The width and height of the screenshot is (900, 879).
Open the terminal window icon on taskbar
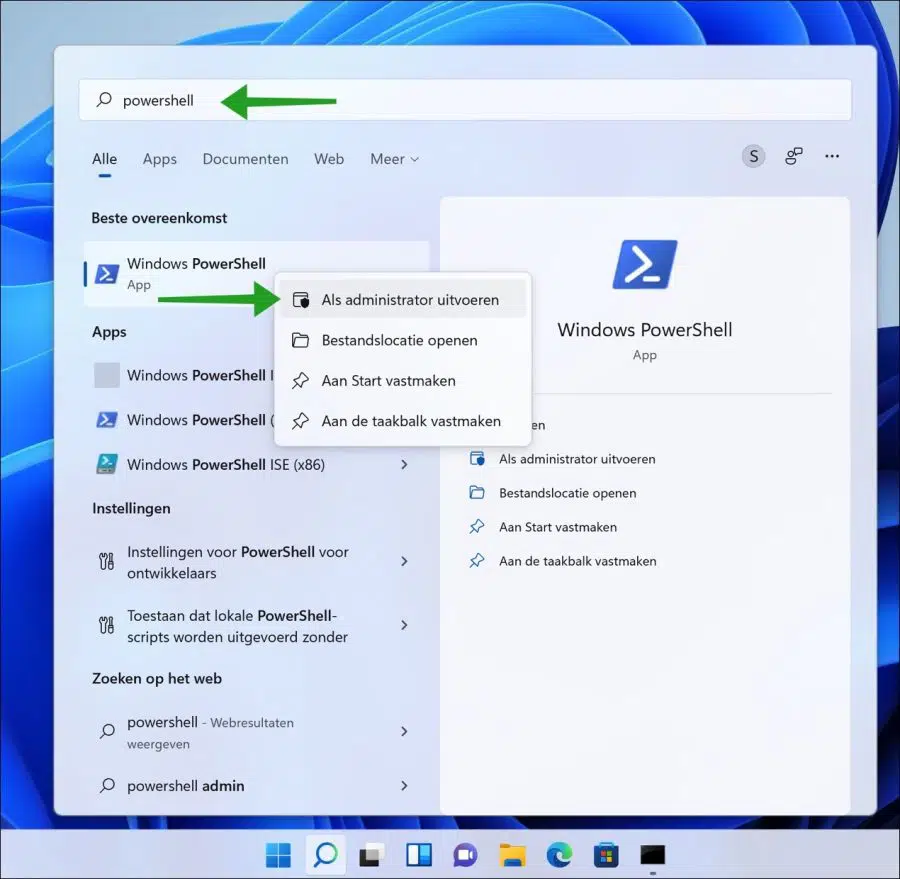pos(653,855)
